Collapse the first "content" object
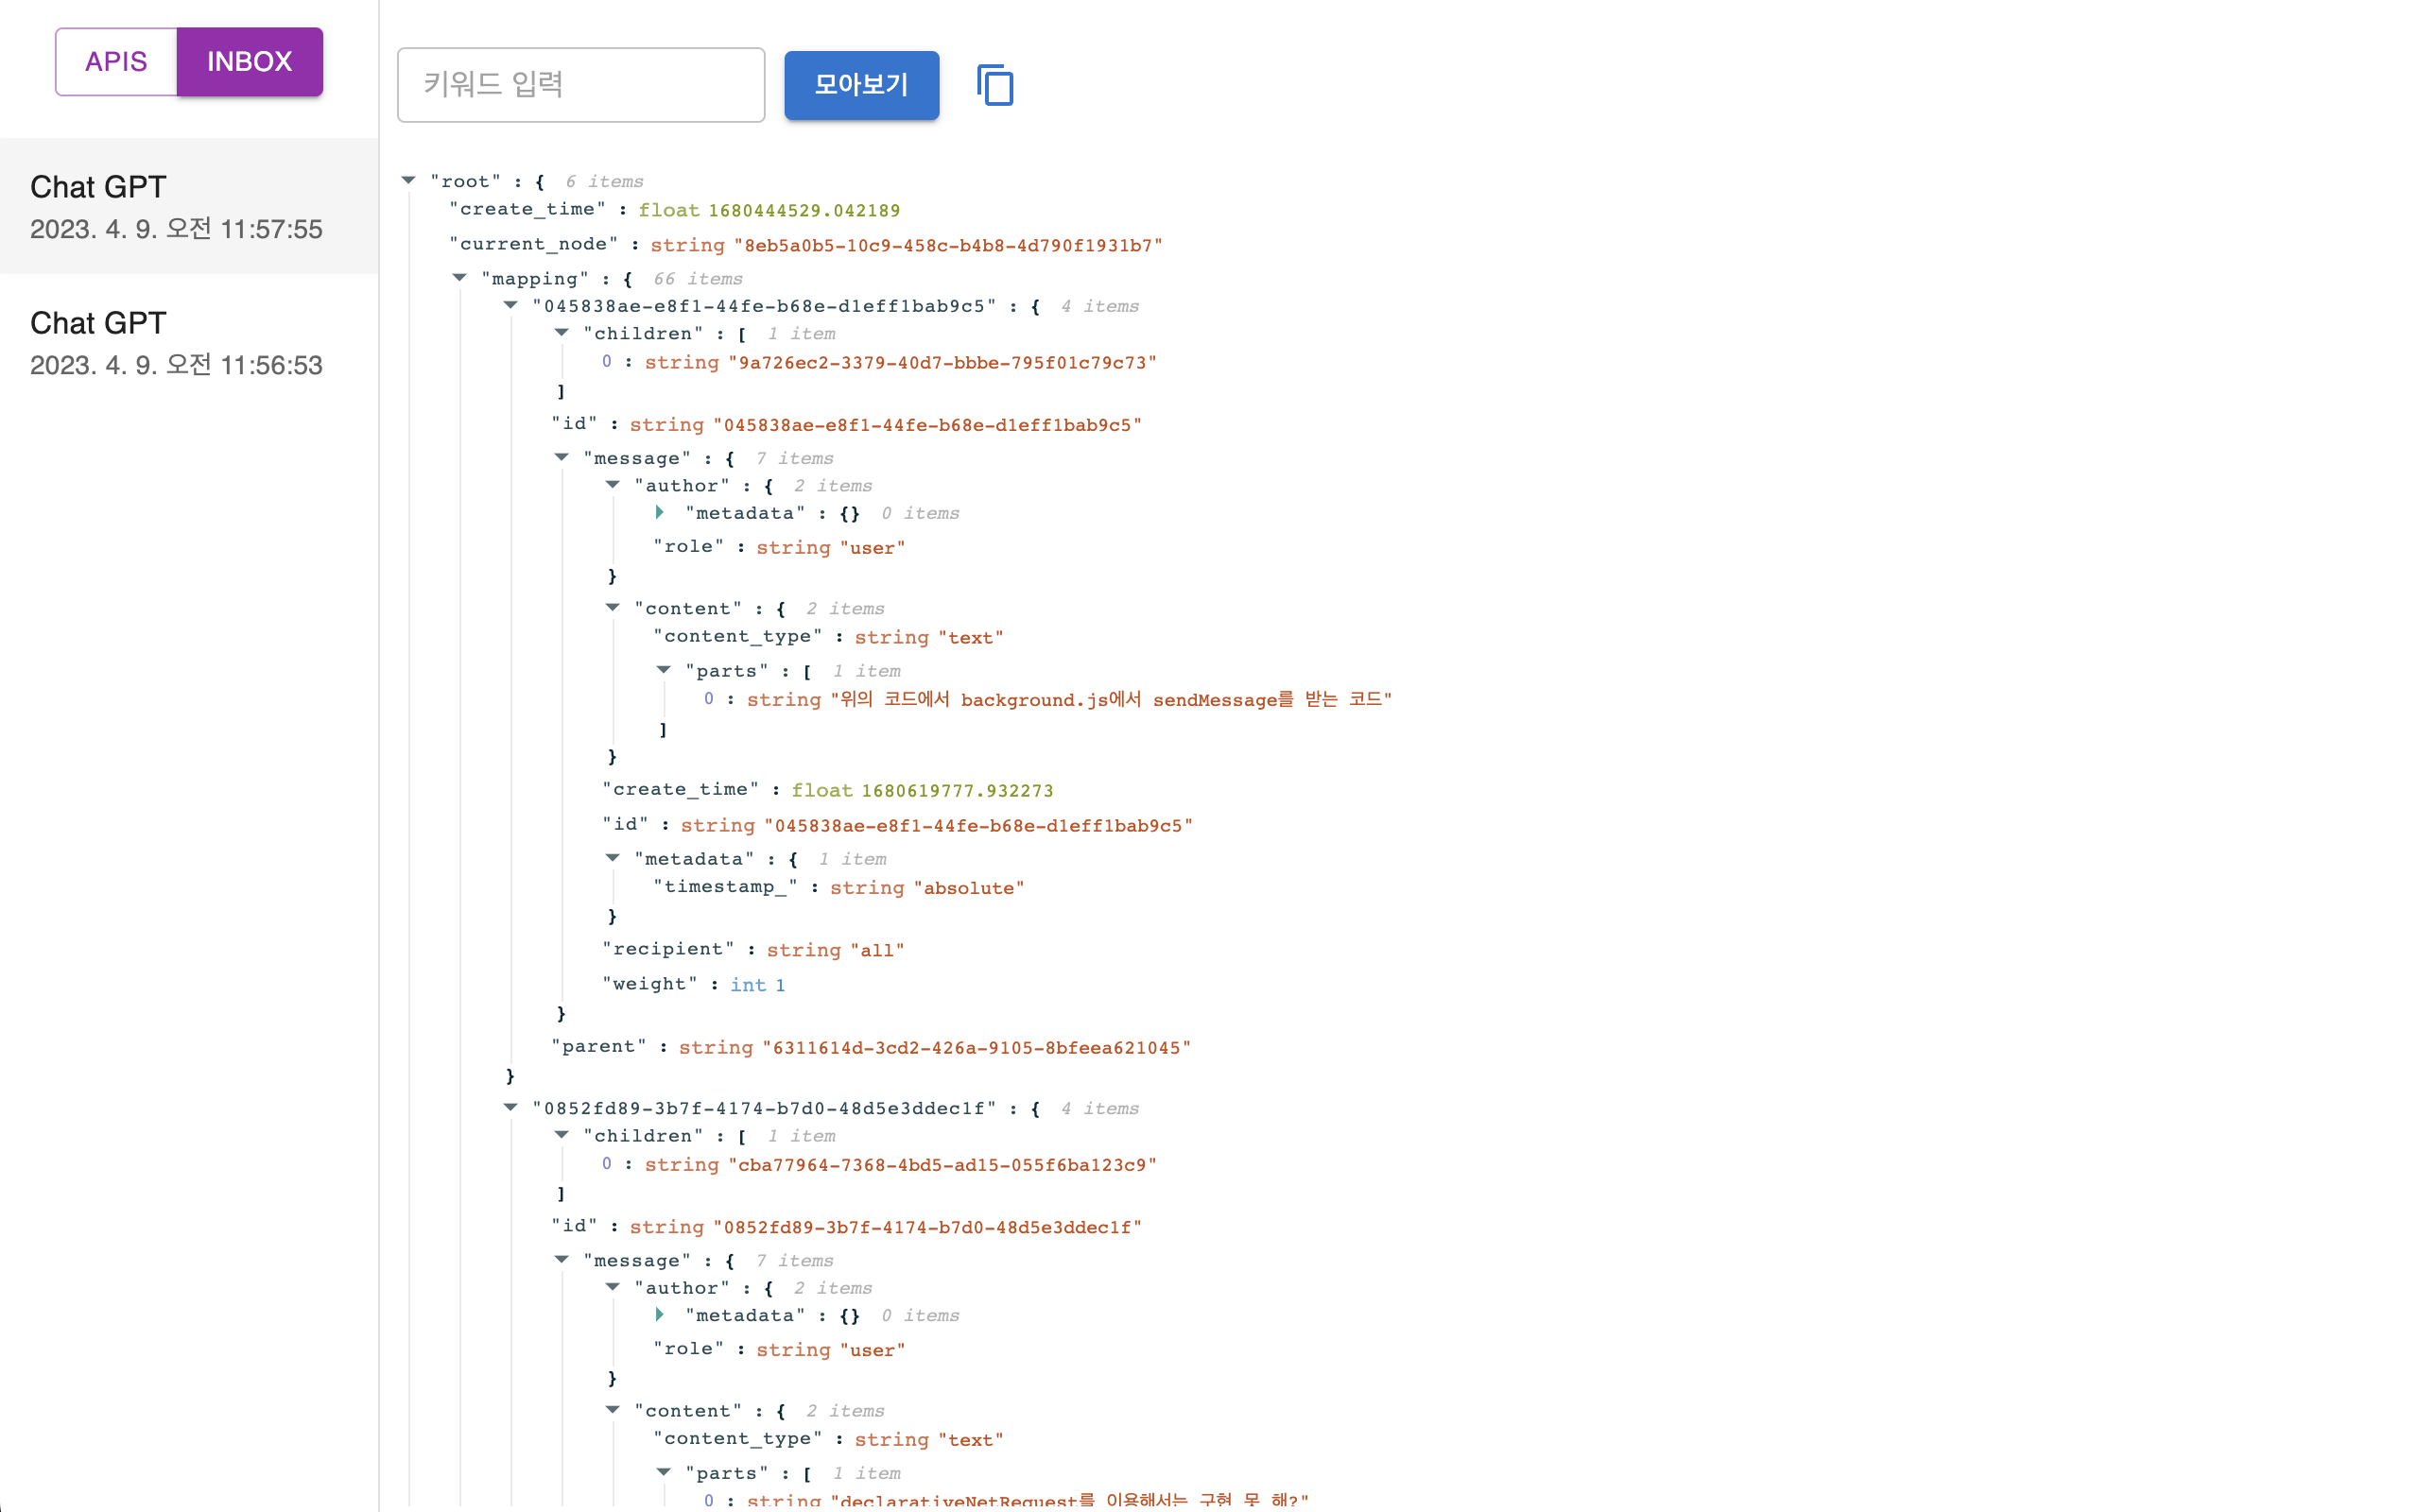2420x1512 pixels. click(613, 608)
